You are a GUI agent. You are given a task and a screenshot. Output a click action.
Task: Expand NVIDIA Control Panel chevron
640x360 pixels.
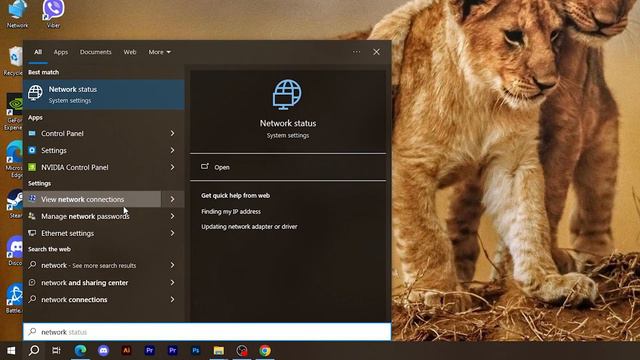173,167
